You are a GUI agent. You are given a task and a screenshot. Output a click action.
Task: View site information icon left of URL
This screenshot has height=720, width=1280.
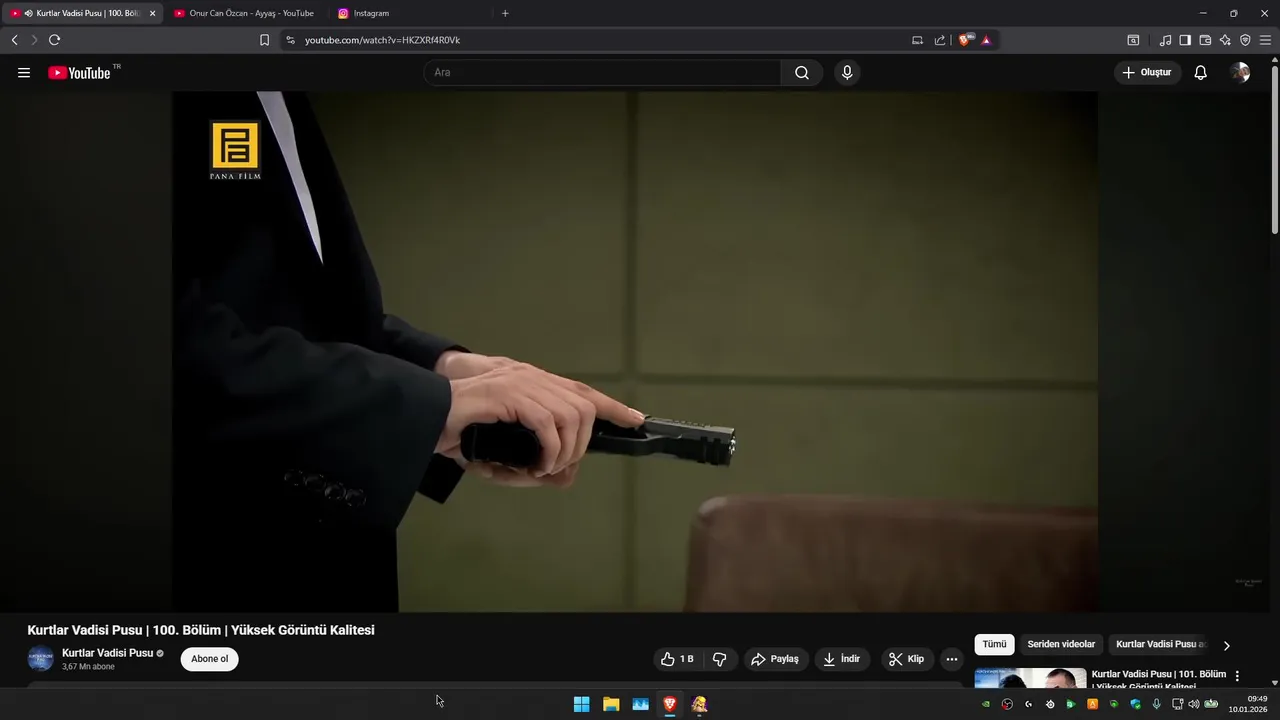click(290, 40)
